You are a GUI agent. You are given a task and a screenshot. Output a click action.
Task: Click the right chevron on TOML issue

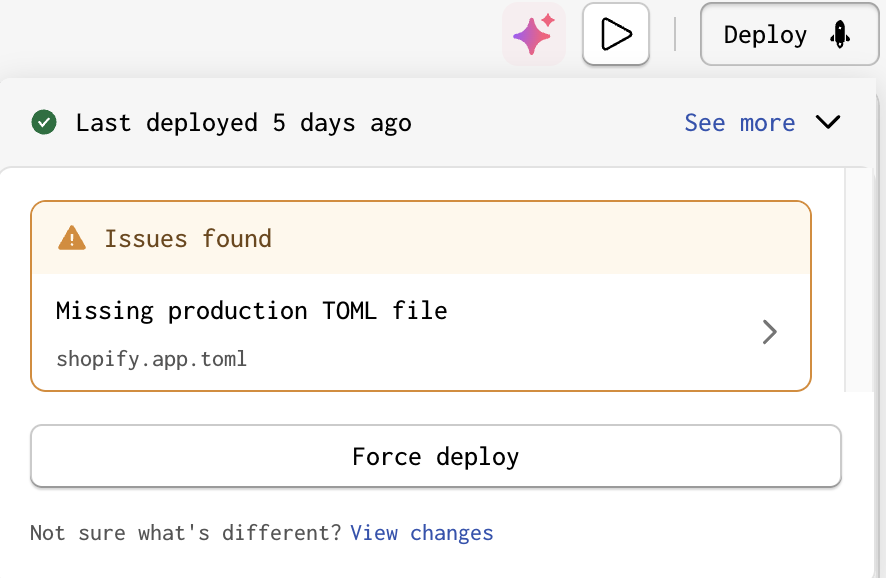(769, 332)
